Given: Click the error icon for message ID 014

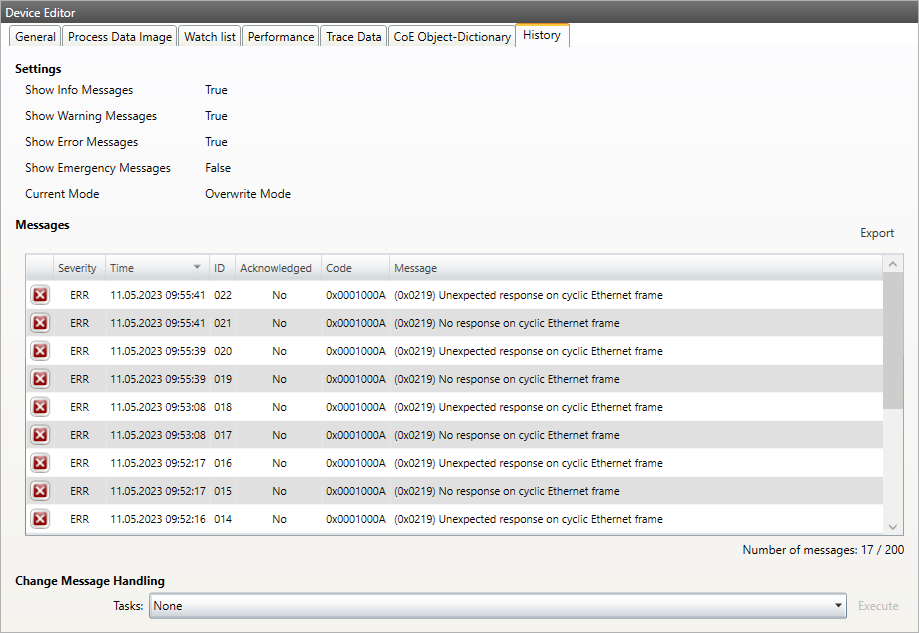Looking at the screenshot, I should [40, 519].
